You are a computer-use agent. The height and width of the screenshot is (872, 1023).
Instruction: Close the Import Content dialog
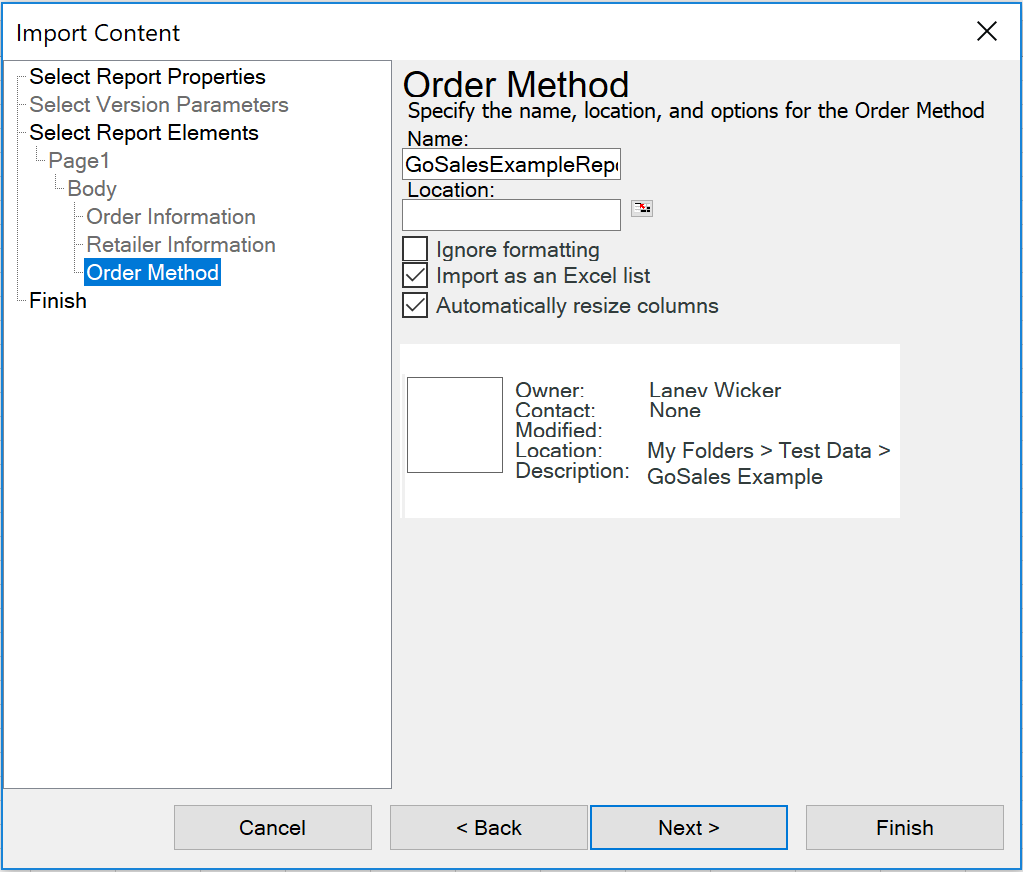point(986,32)
